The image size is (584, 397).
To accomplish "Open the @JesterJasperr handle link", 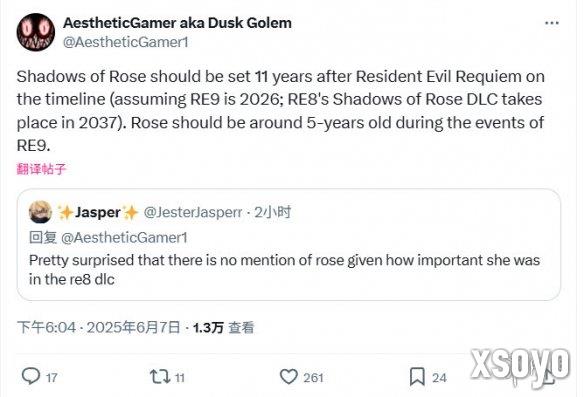I will (193, 212).
